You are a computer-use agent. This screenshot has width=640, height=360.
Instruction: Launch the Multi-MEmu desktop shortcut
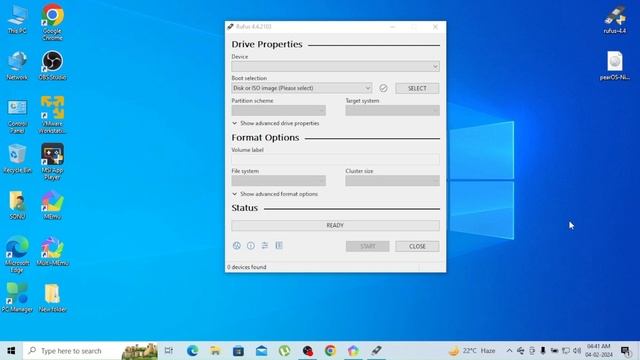(x=52, y=251)
